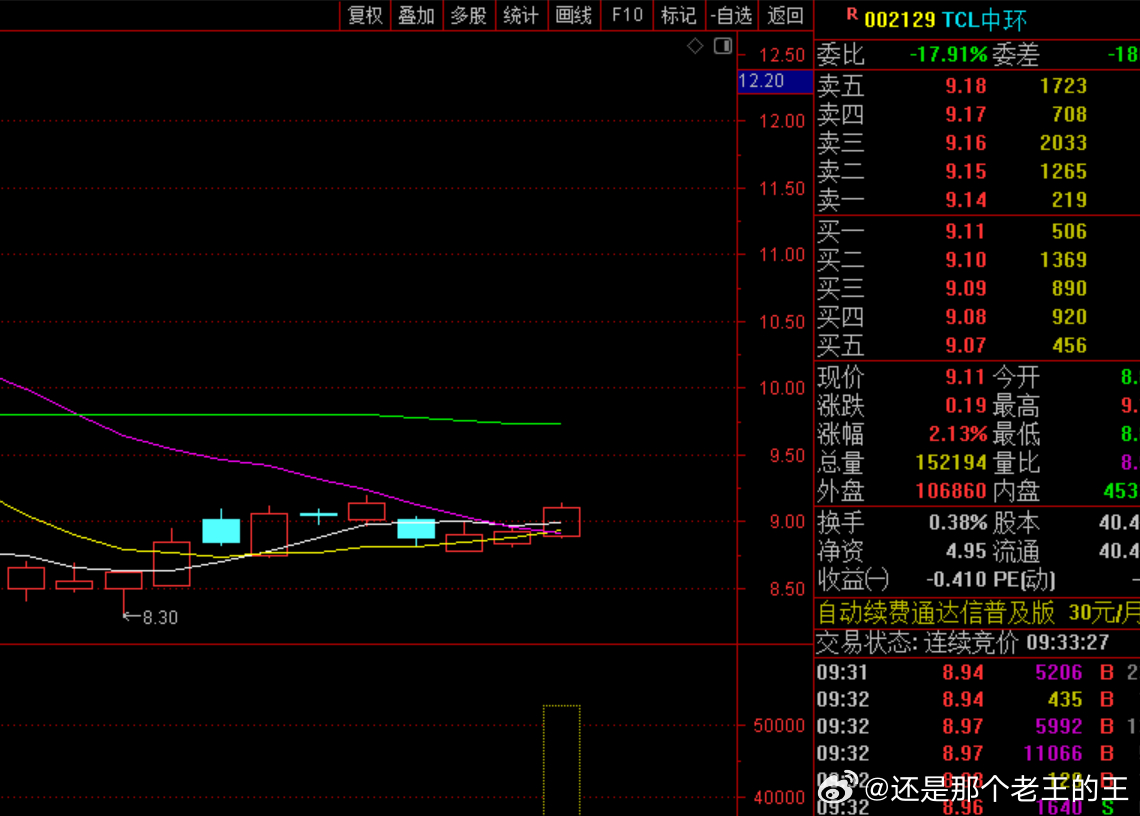Image resolution: width=1140 pixels, height=816 pixels.
Task: Click 卖五 volume 1723
Action: point(1063,86)
